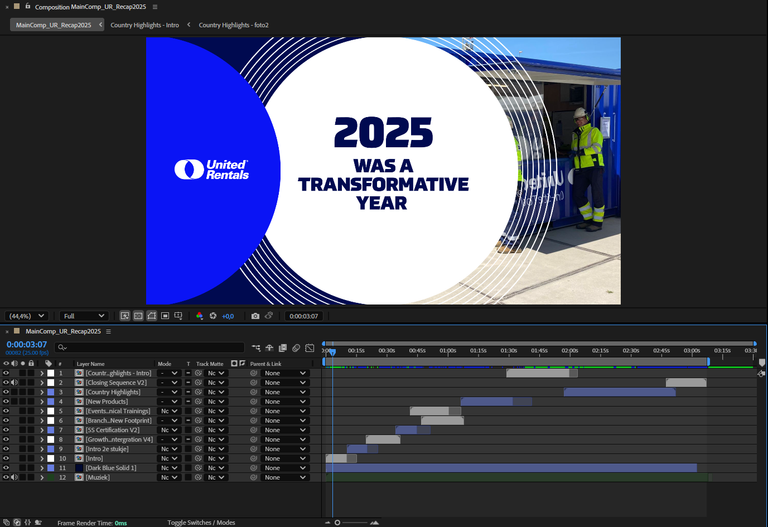Enable the motion blur timeline icon
This screenshot has height=527, width=768.
click(295, 347)
